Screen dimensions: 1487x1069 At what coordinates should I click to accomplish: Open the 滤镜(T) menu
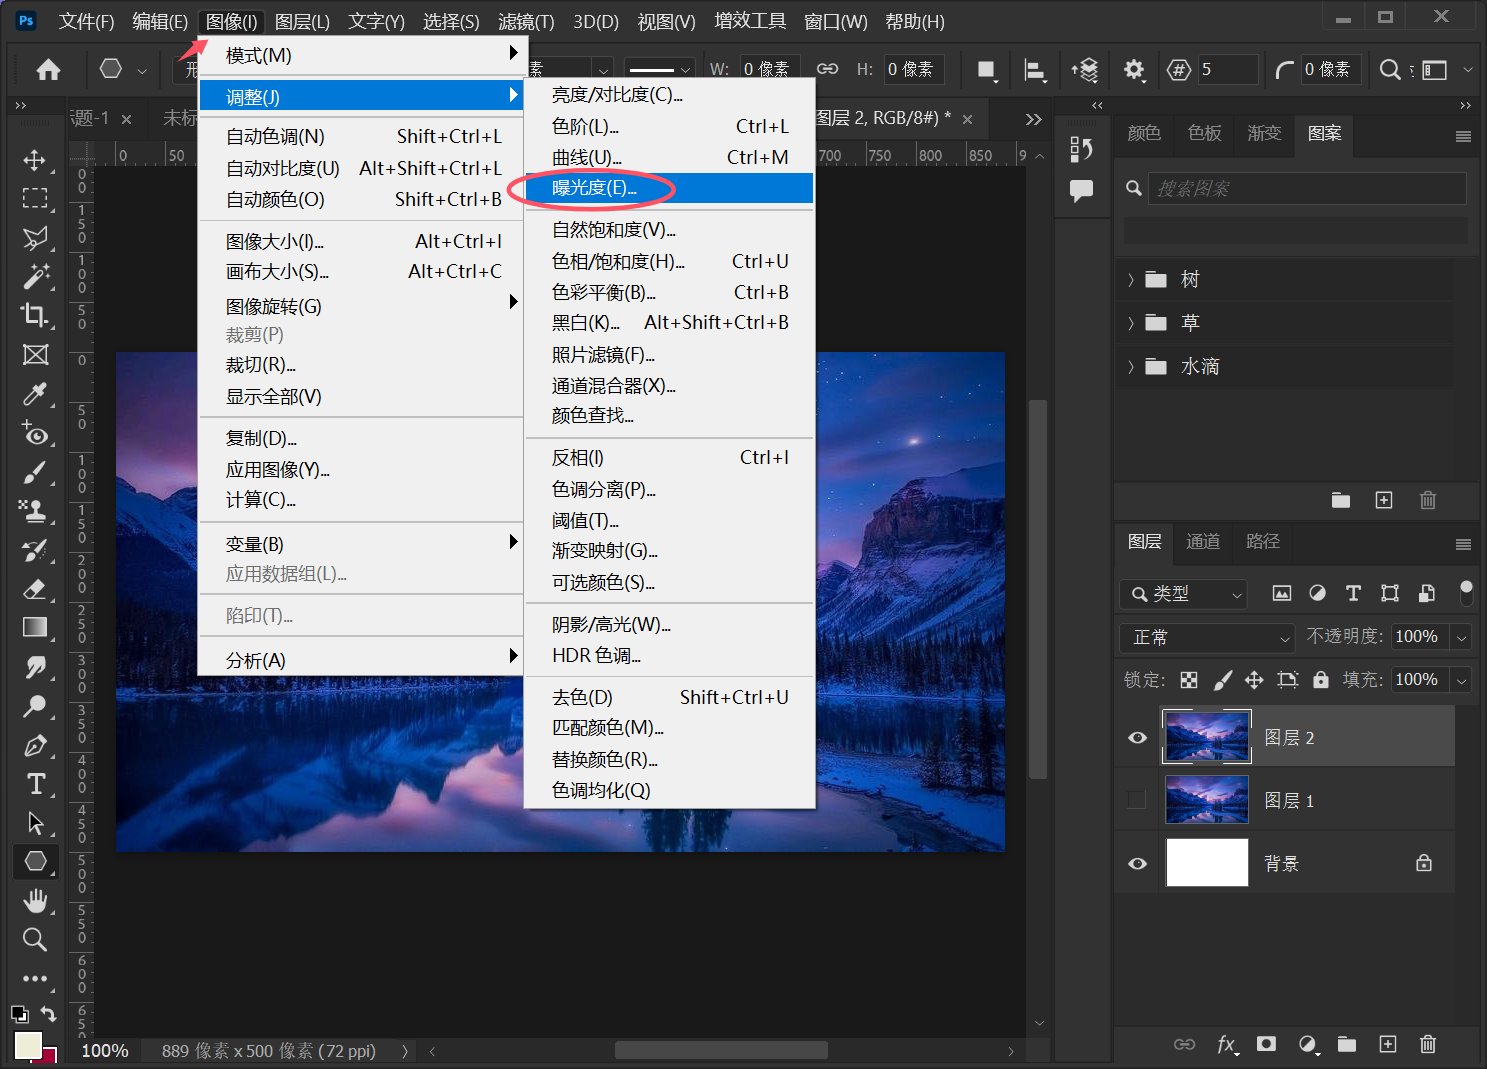(x=526, y=21)
